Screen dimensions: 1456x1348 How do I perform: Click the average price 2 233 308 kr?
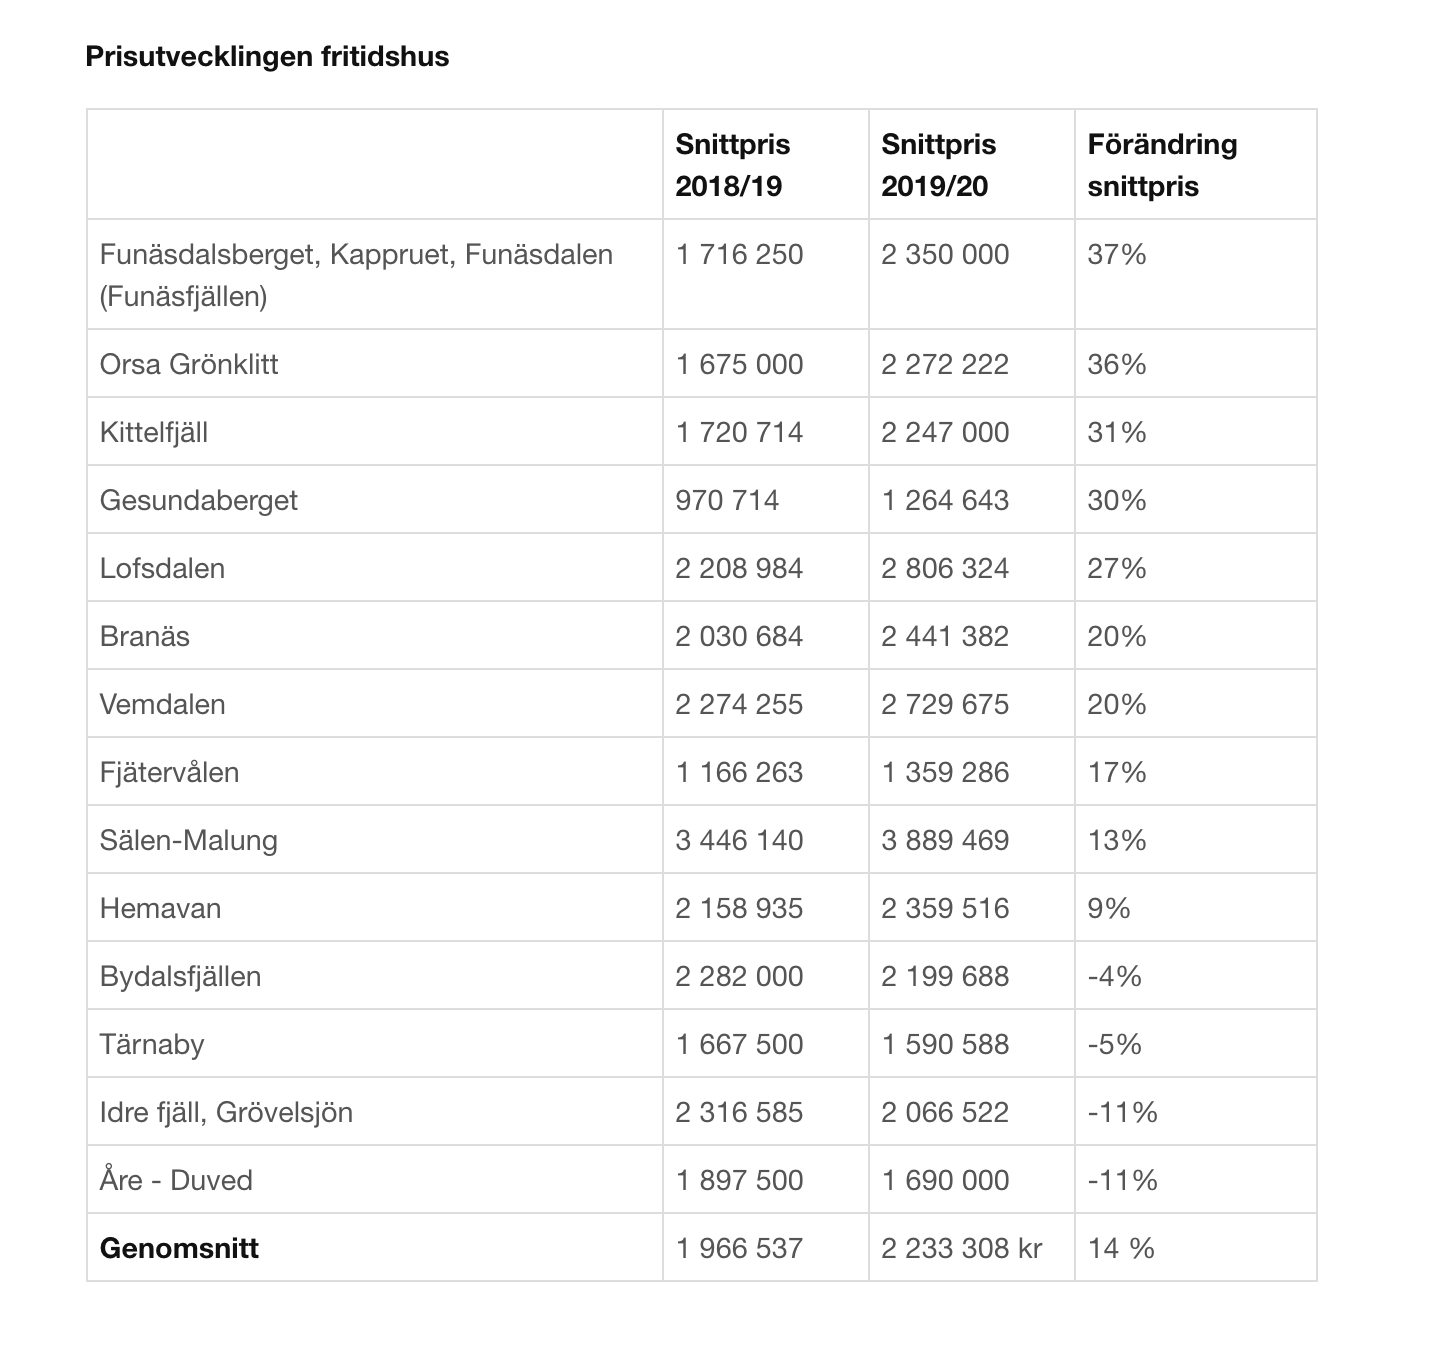coord(961,1248)
